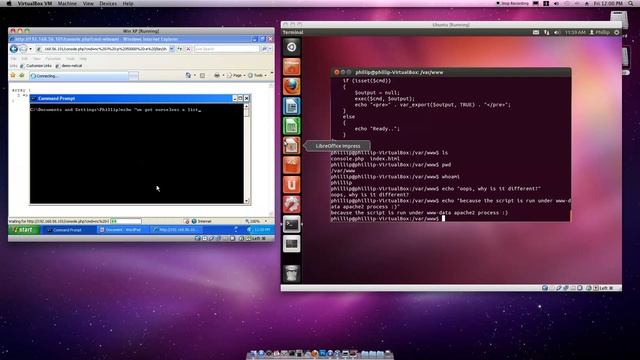The height and width of the screenshot is (360, 640).
Task: Click the Windows XP Start button
Action: [x=24, y=230]
